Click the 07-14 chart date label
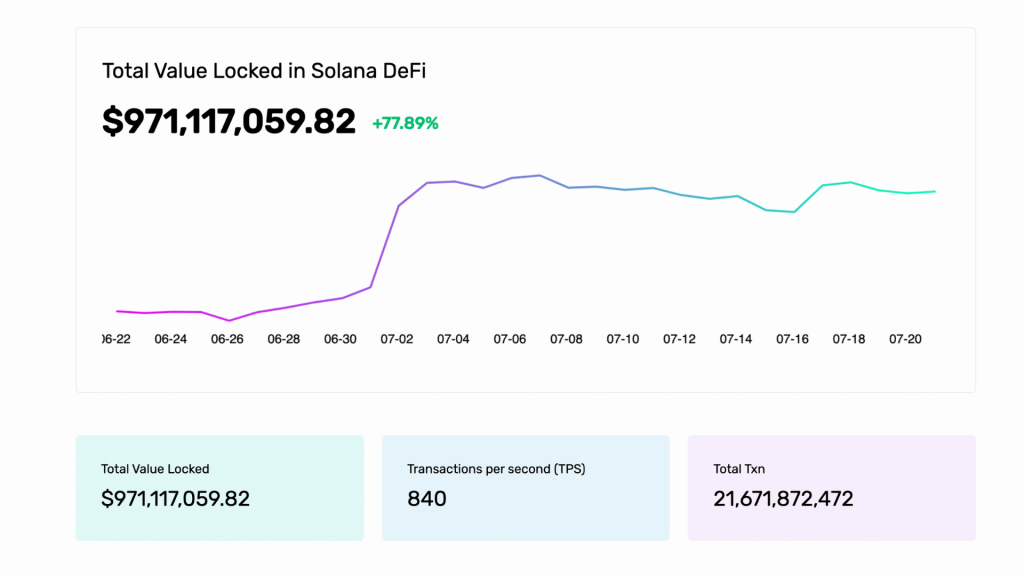 tap(736, 339)
